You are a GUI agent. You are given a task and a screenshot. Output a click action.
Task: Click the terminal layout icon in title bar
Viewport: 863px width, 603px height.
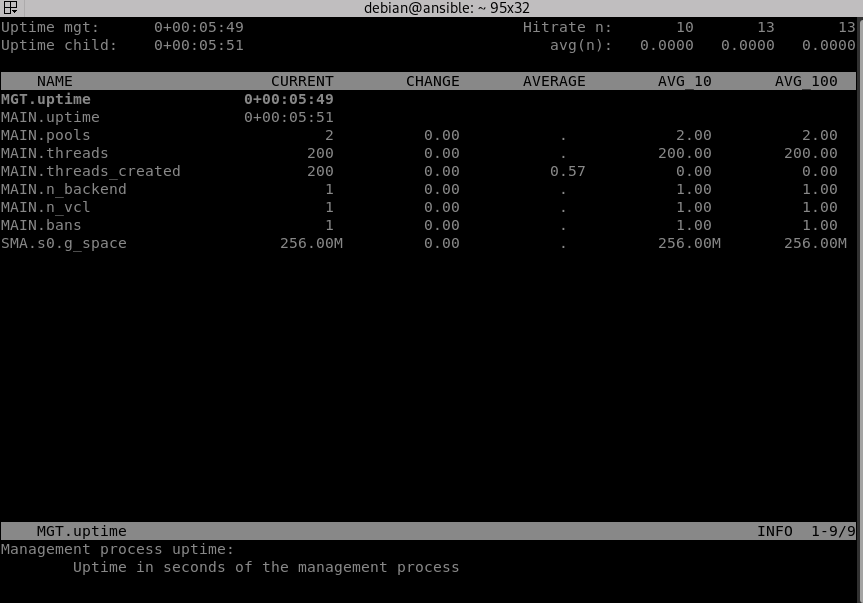(x=10, y=8)
